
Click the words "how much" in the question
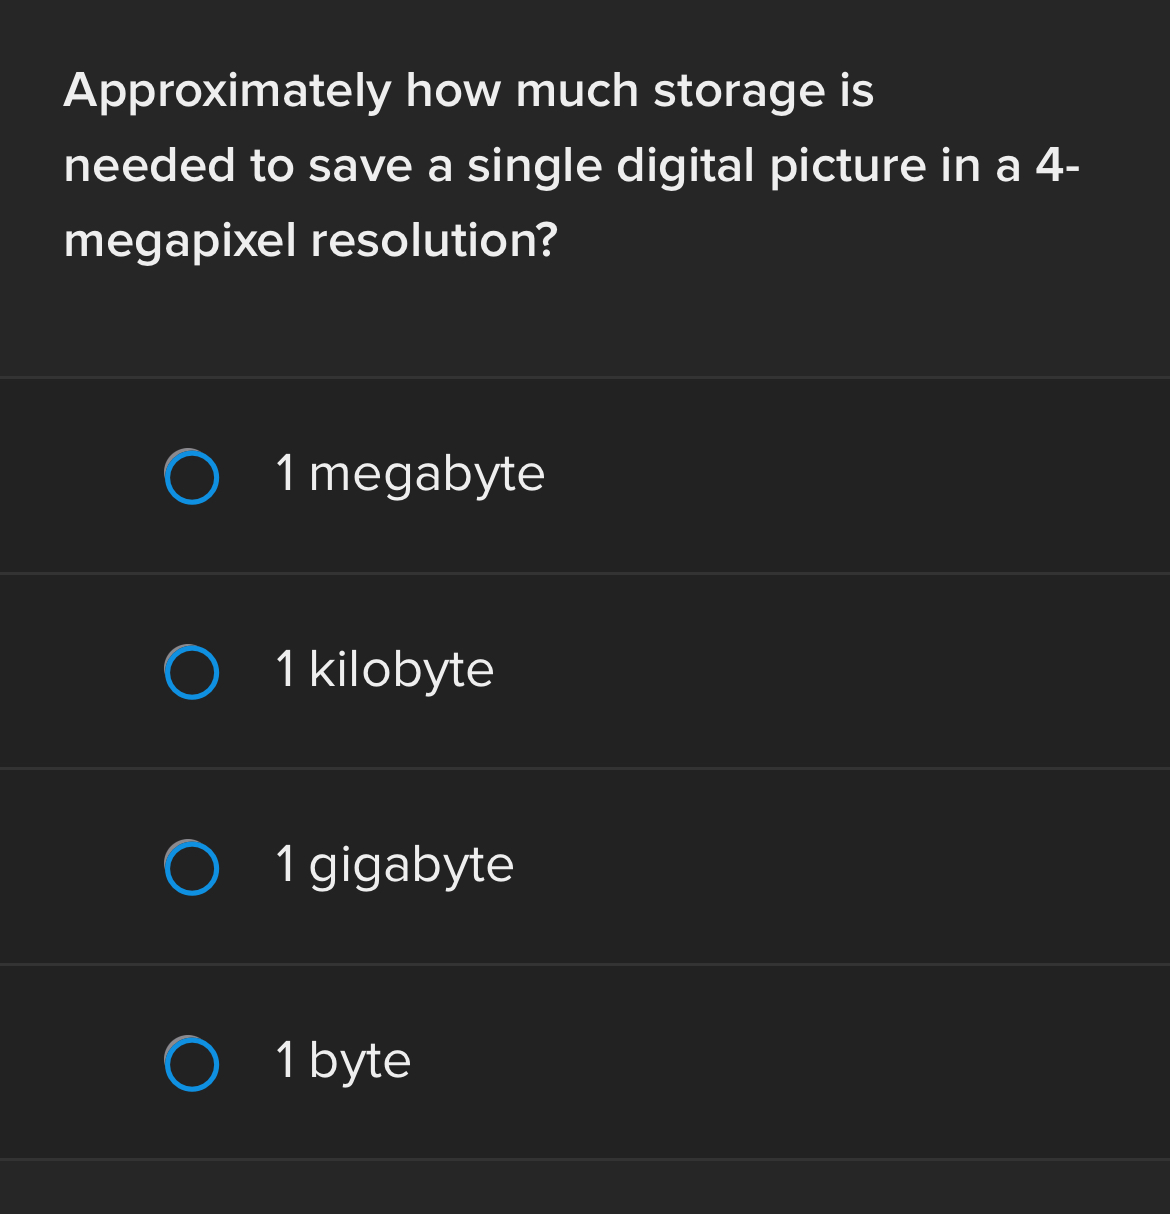(521, 91)
